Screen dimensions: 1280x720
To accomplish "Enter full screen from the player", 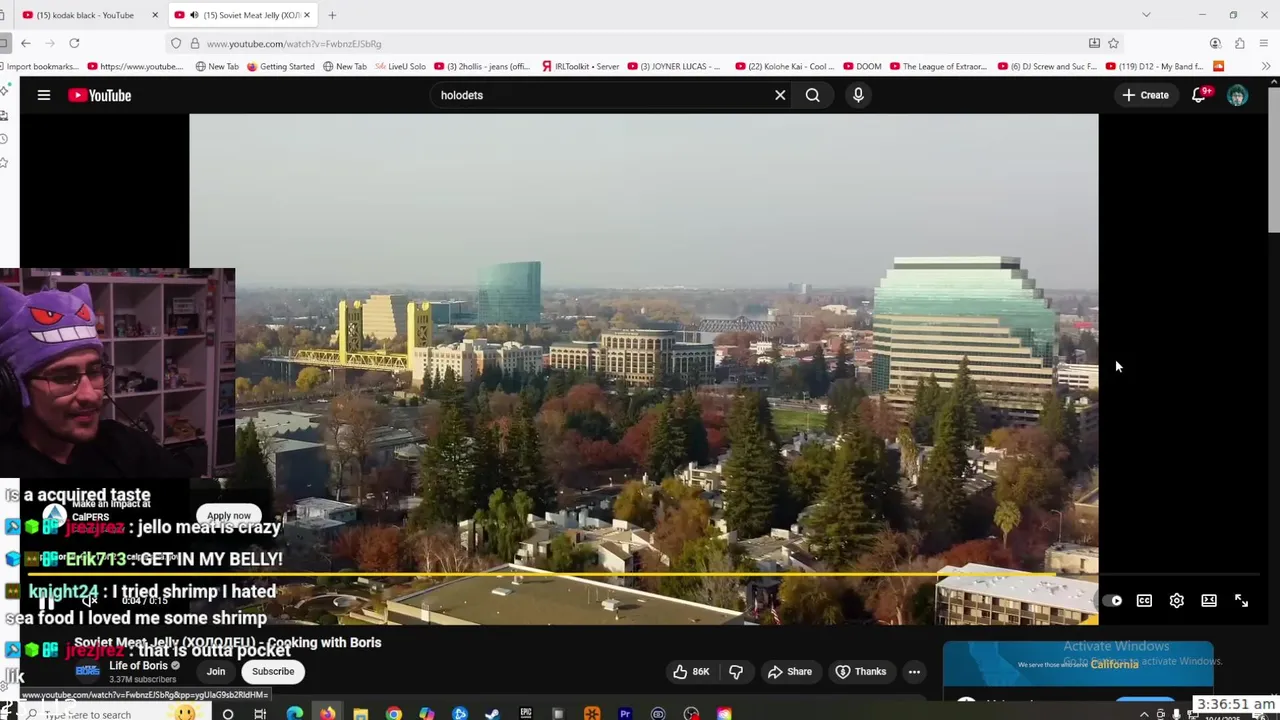I will tap(1241, 601).
